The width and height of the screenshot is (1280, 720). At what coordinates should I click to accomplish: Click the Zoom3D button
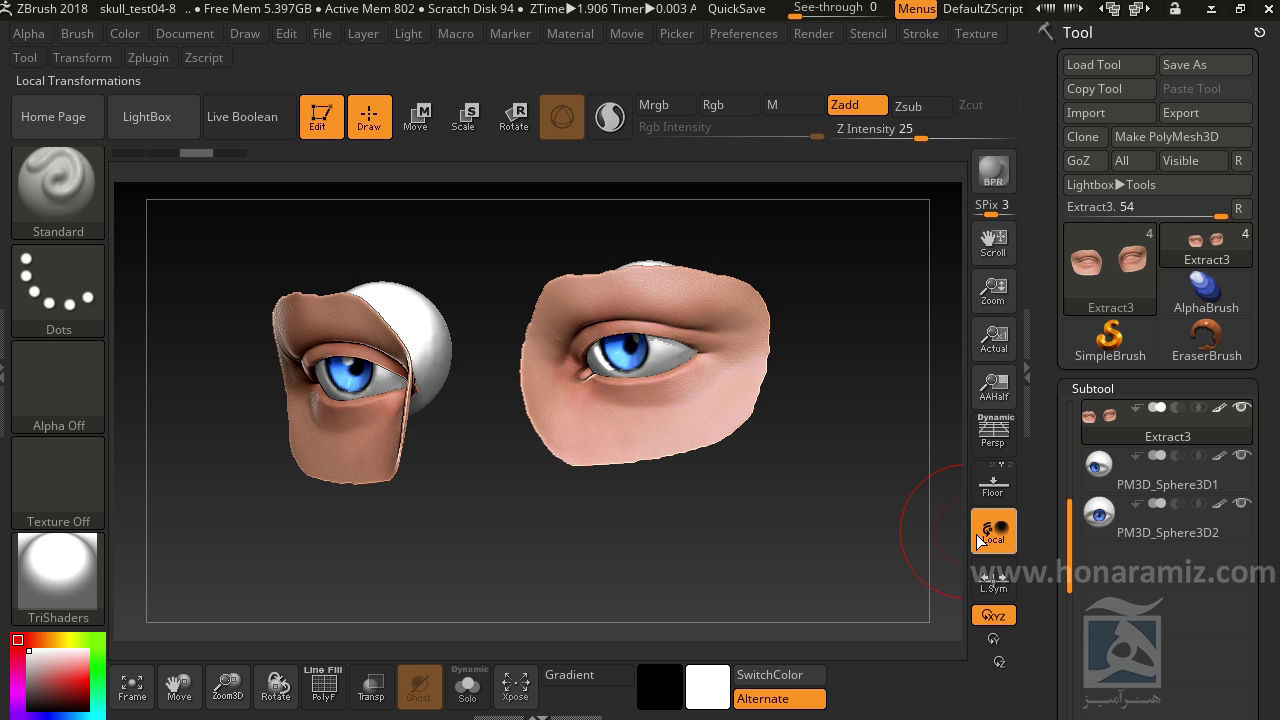click(x=227, y=687)
